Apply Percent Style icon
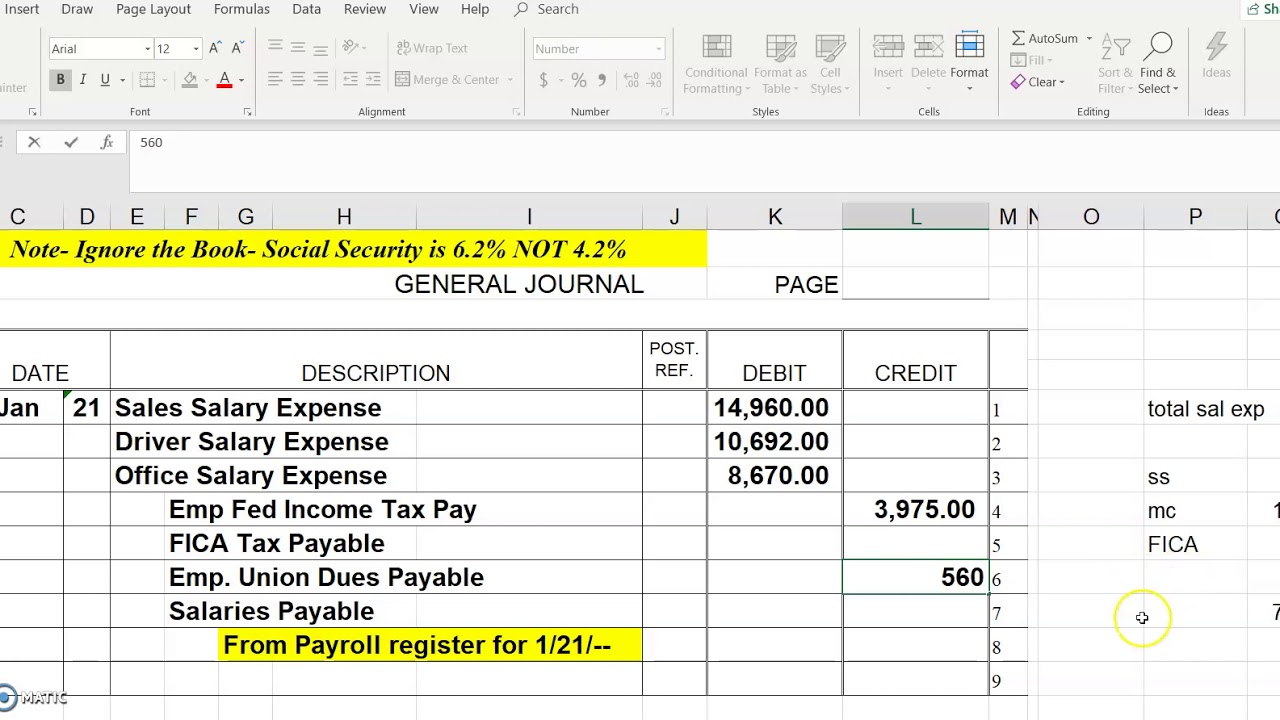1280x720 pixels. [x=579, y=80]
